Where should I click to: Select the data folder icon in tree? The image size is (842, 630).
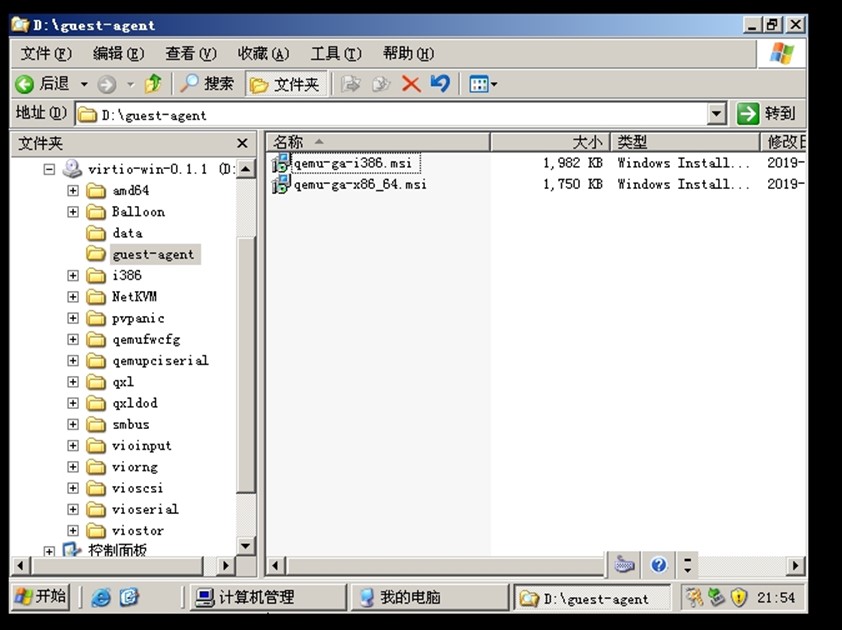96,233
